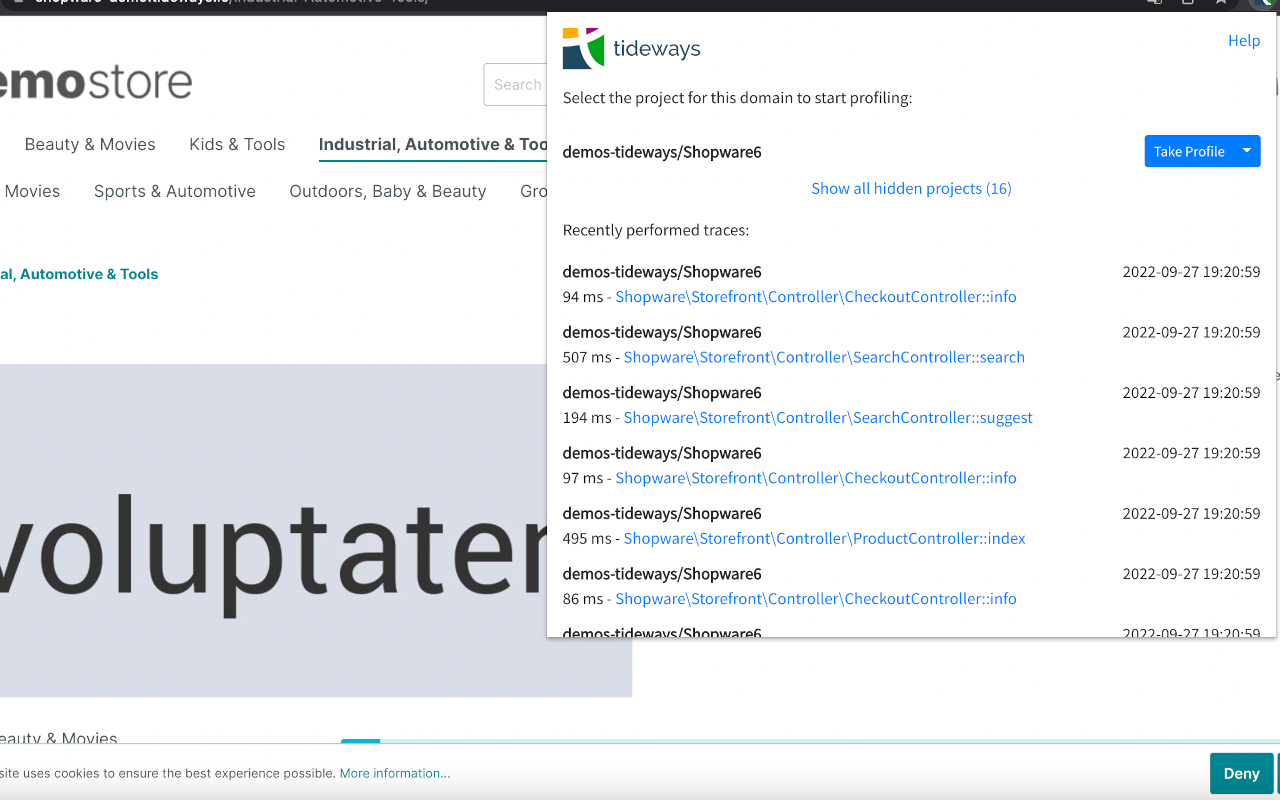Click the store Search input field
Viewport: 1280px width, 800px height.
tap(516, 85)
